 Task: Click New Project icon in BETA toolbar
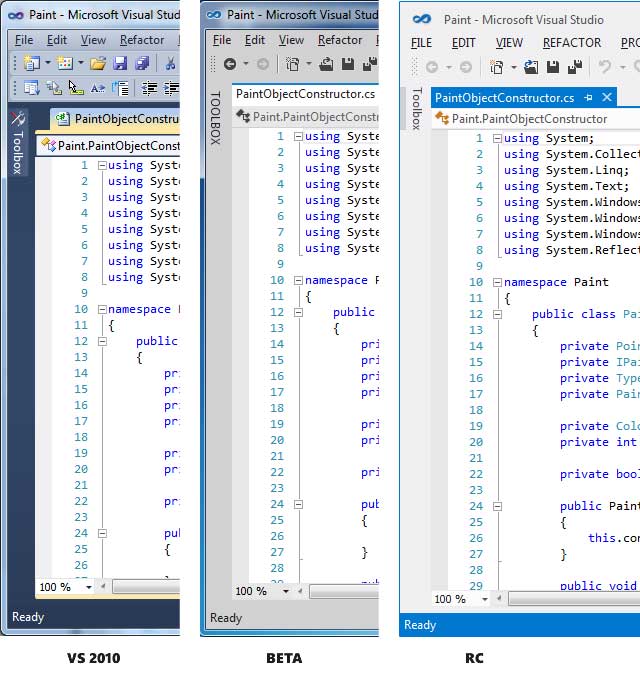[x=293, y=65]
